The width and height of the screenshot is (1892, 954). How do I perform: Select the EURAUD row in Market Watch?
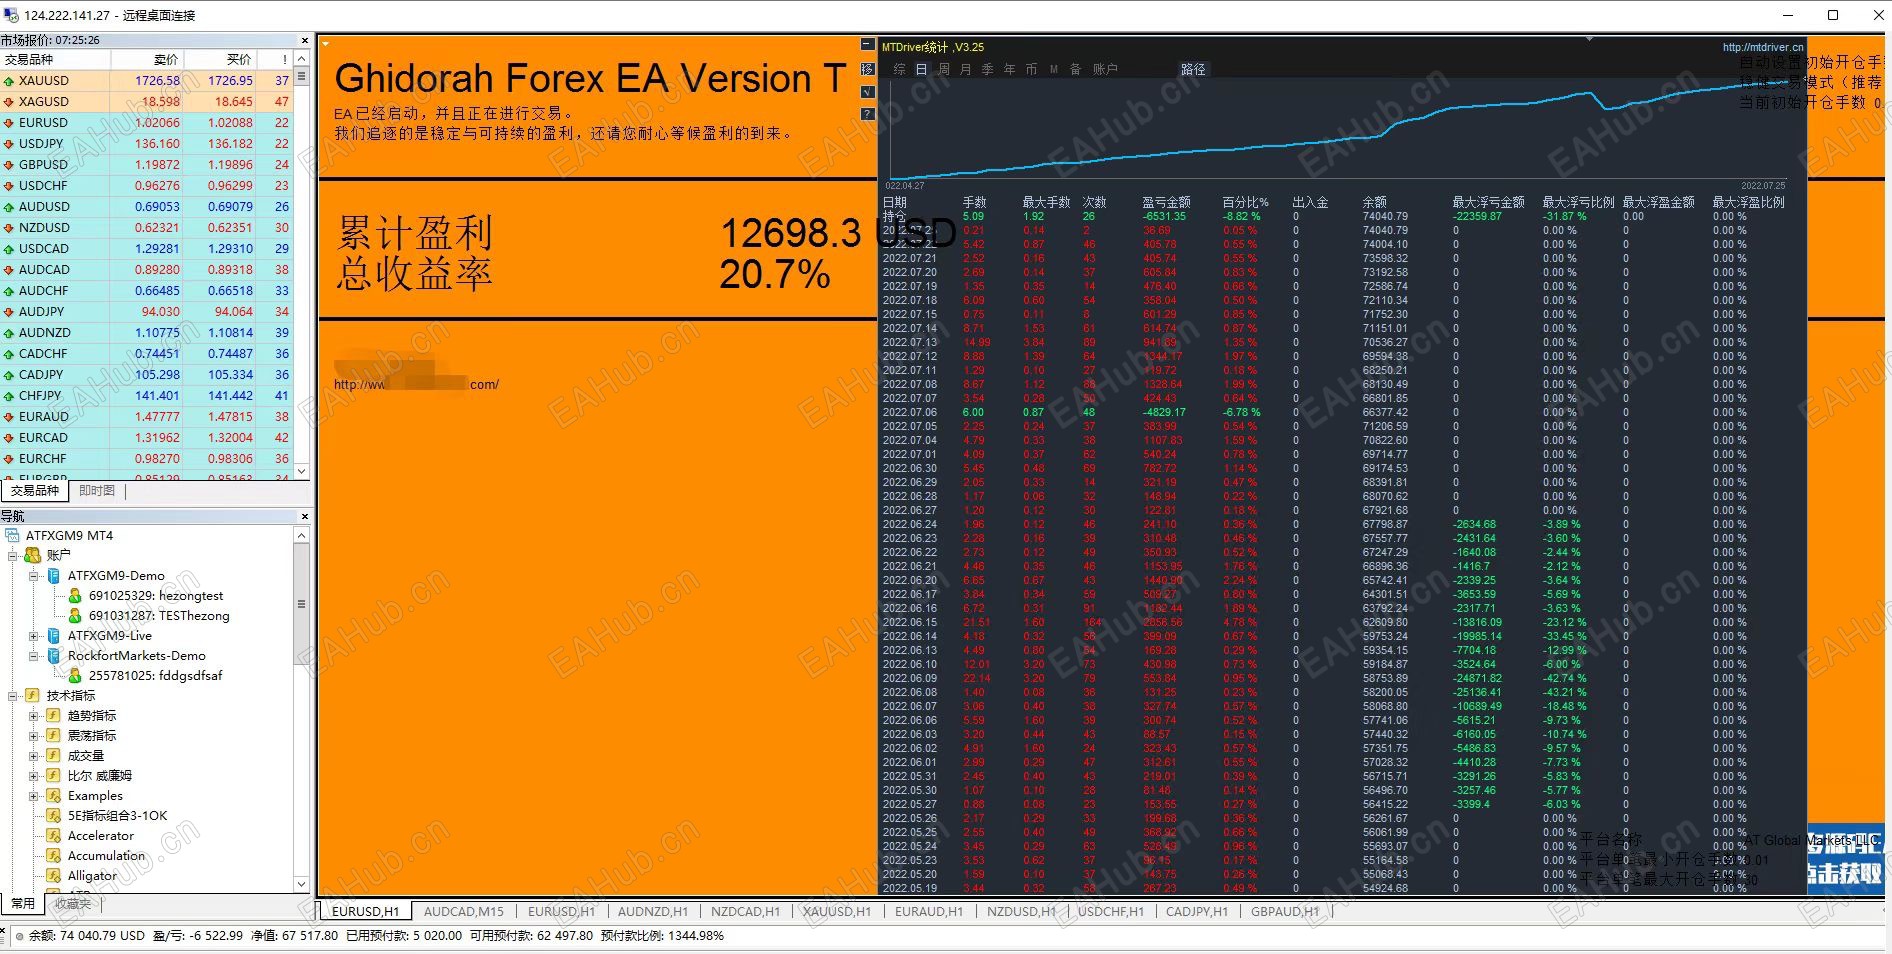click(x=147, y=417)
